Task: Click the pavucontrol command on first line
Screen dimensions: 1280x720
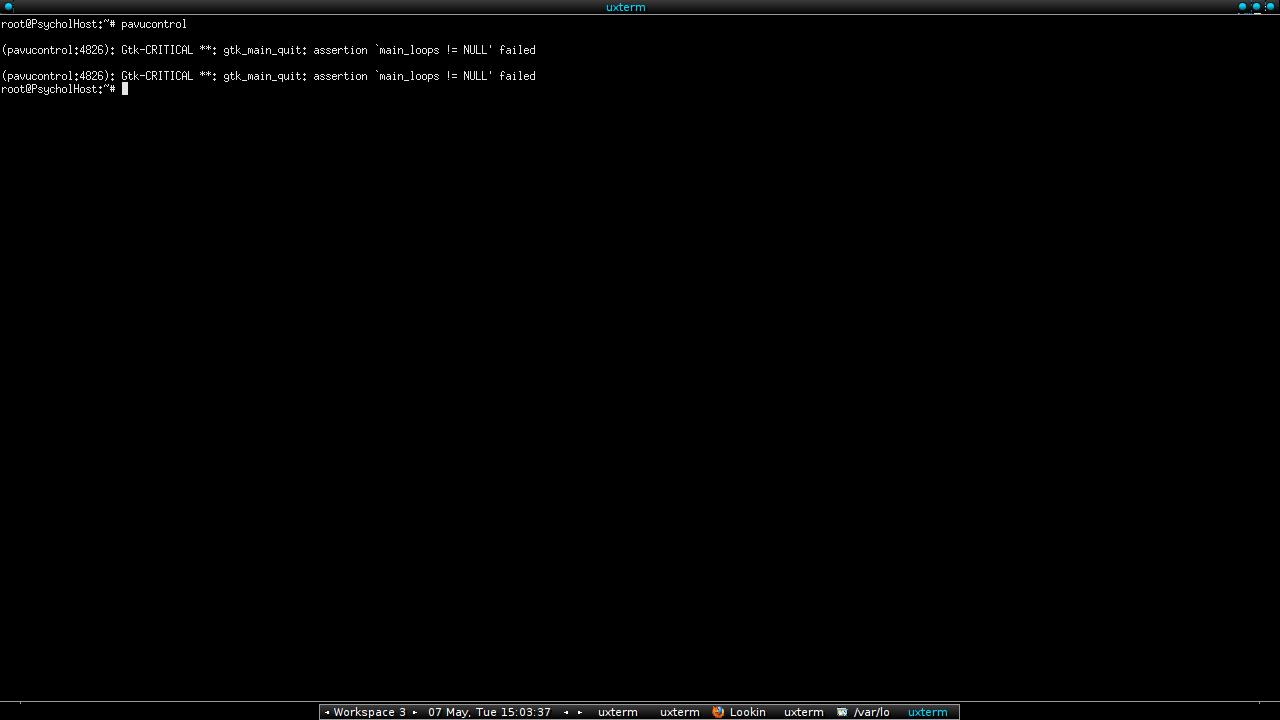Action: coord(153,24)
